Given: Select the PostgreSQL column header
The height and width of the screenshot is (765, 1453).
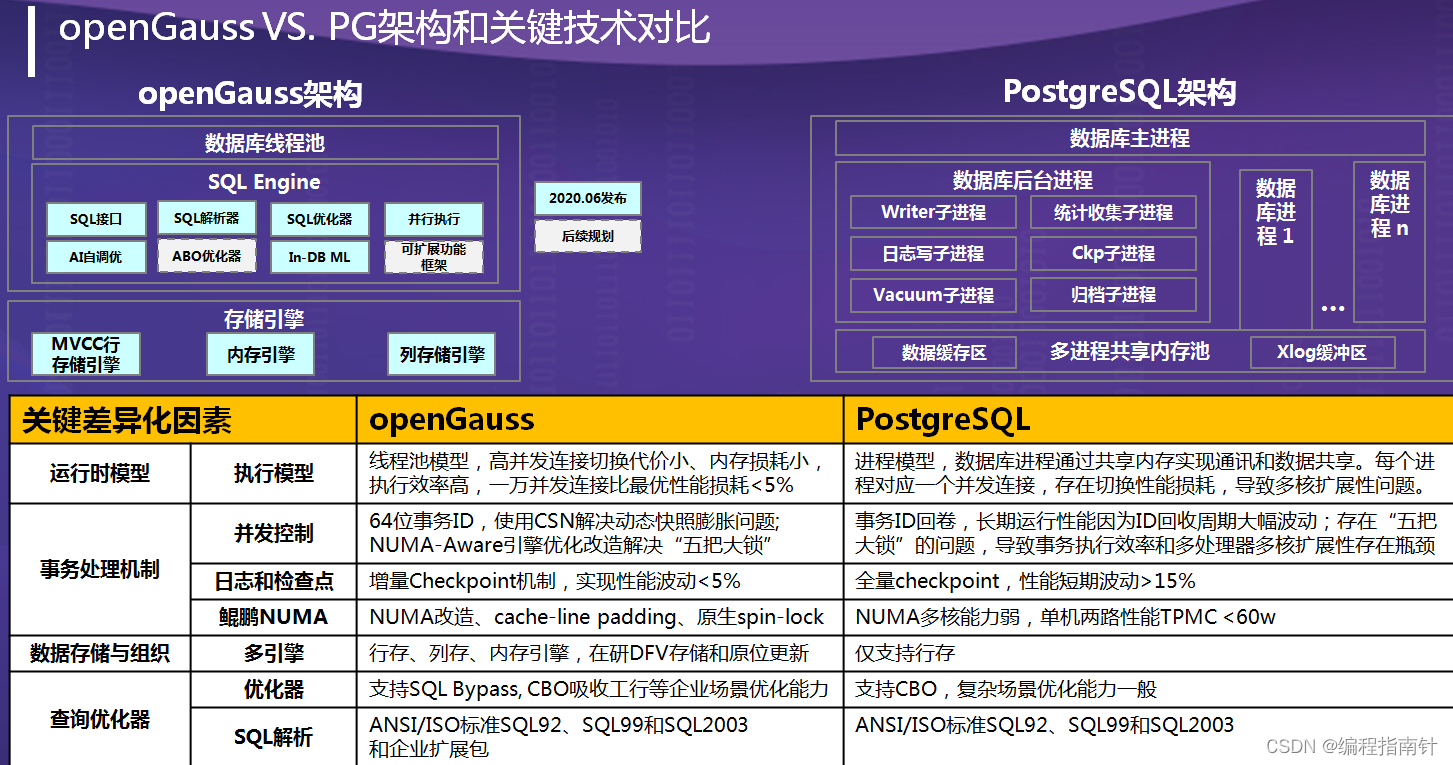Looking at the screenshot, I should click(942, 419).
